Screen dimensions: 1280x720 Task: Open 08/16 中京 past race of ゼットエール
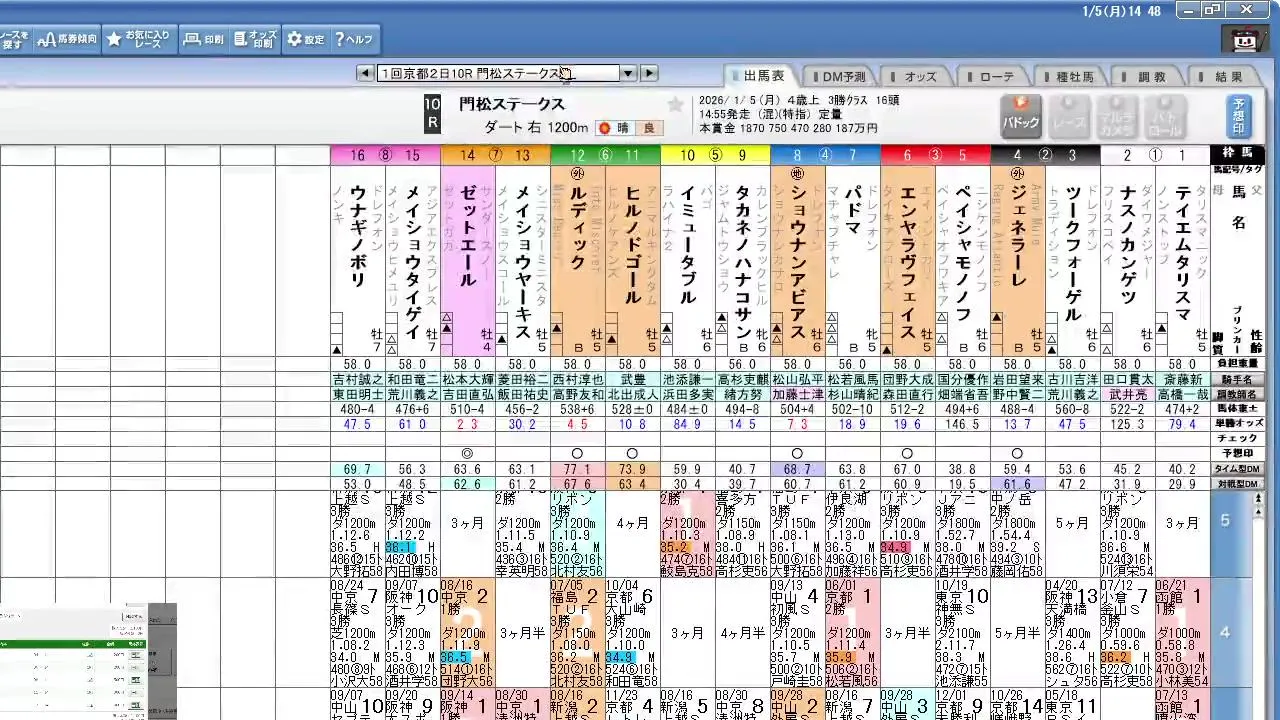(x=468, y=634)
